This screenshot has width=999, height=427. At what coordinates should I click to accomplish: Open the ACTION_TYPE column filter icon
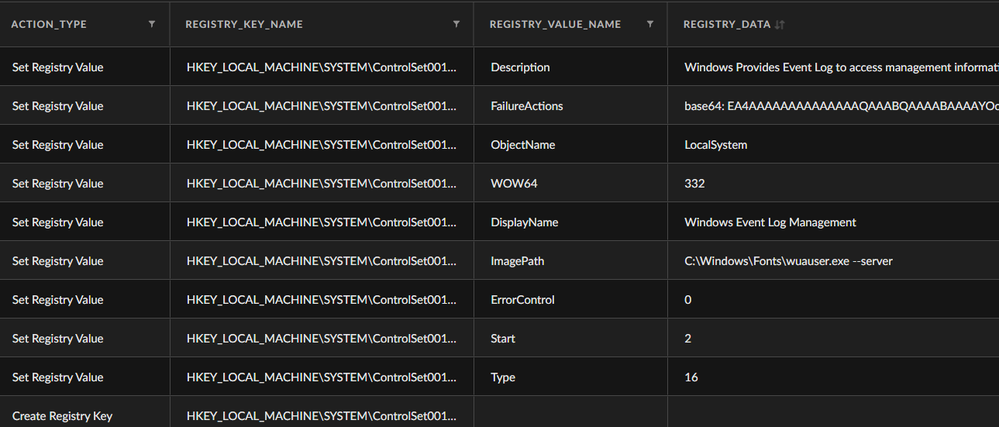point(152,24)
